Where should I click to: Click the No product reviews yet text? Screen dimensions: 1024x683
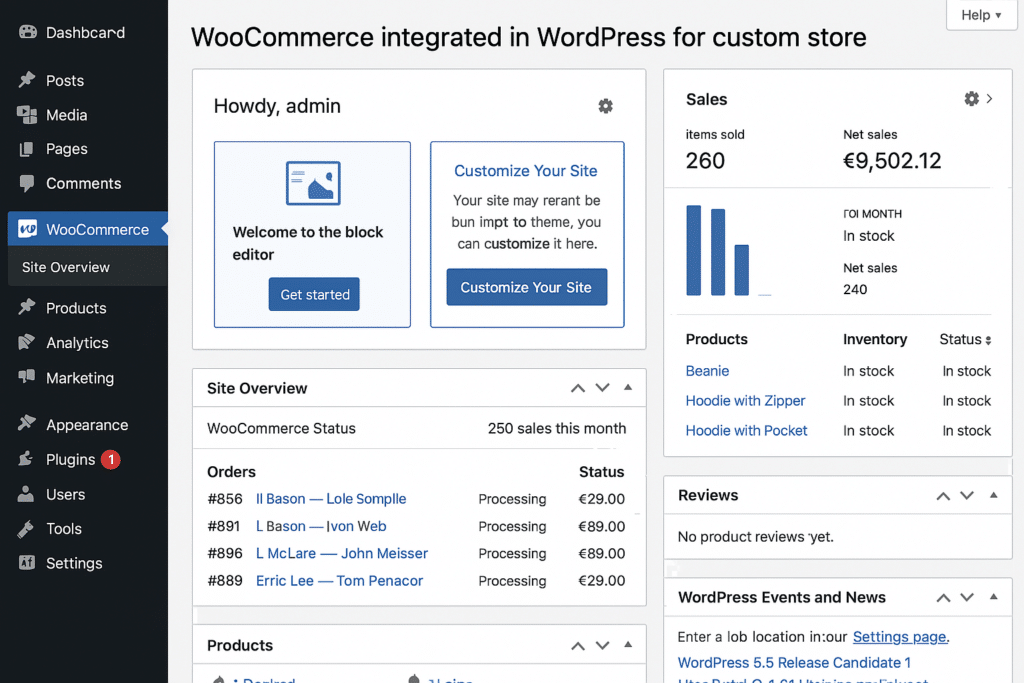pos(756,537)
